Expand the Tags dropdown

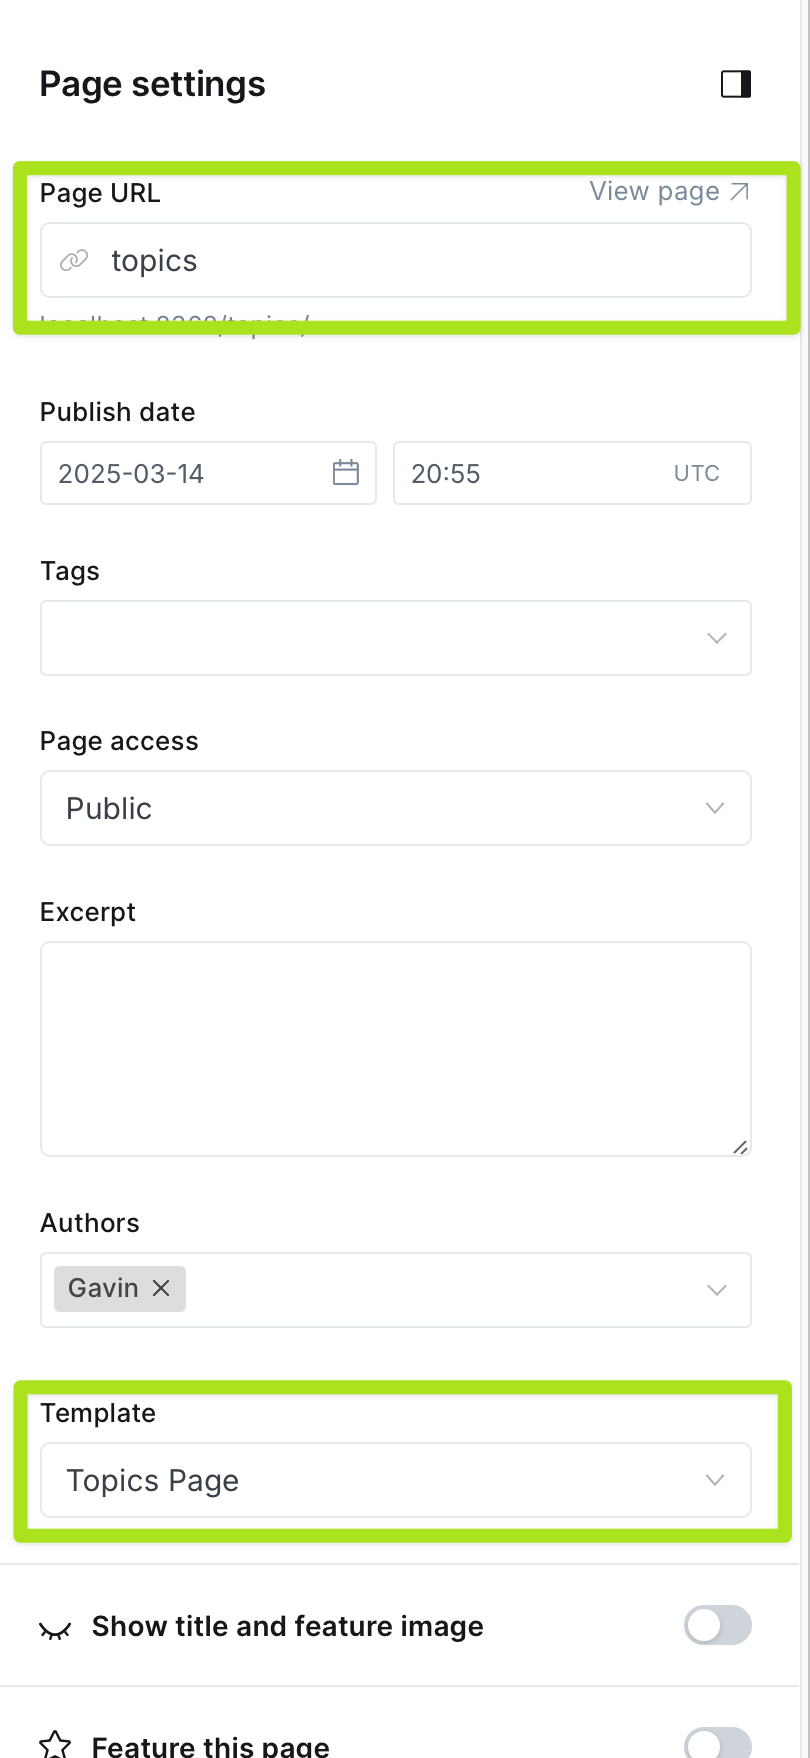tap(716, 638)
